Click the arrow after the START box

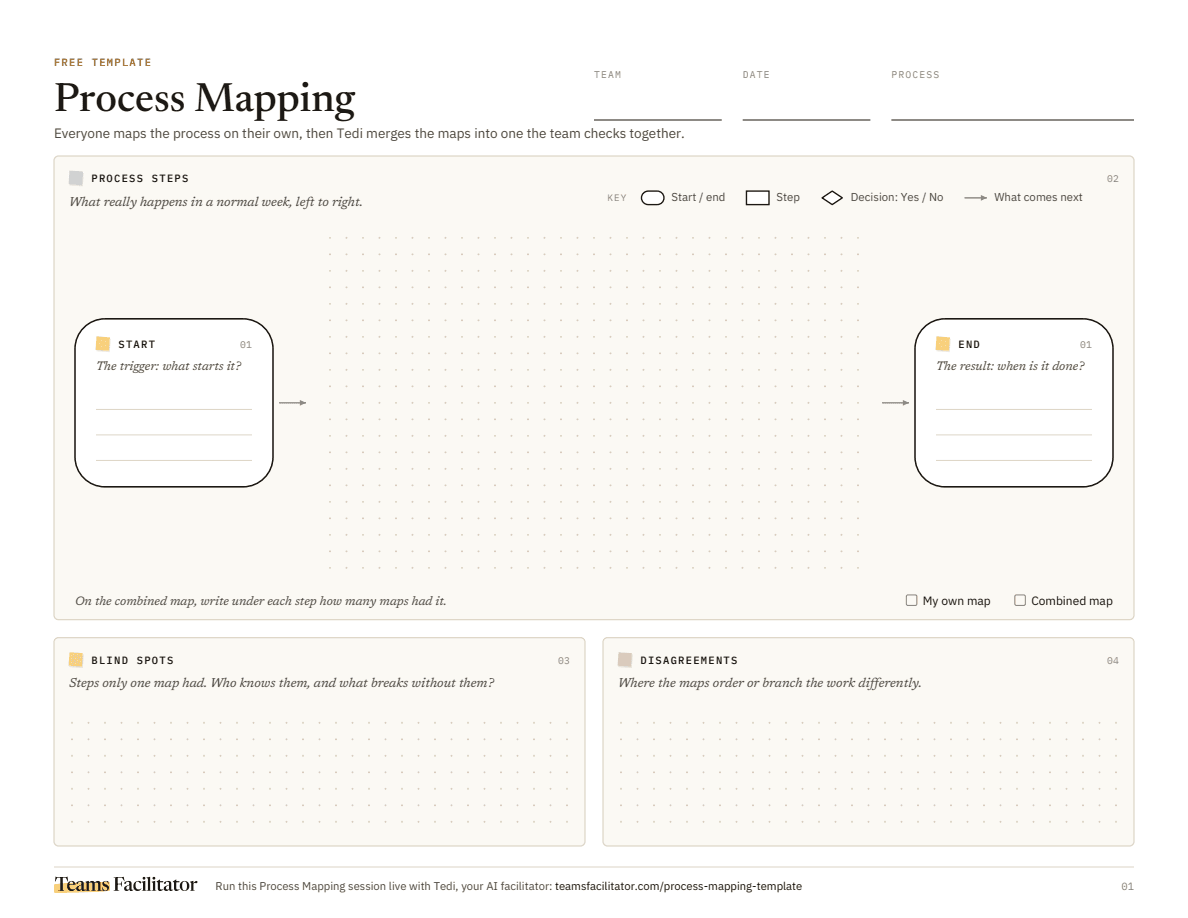coord(292,403)
